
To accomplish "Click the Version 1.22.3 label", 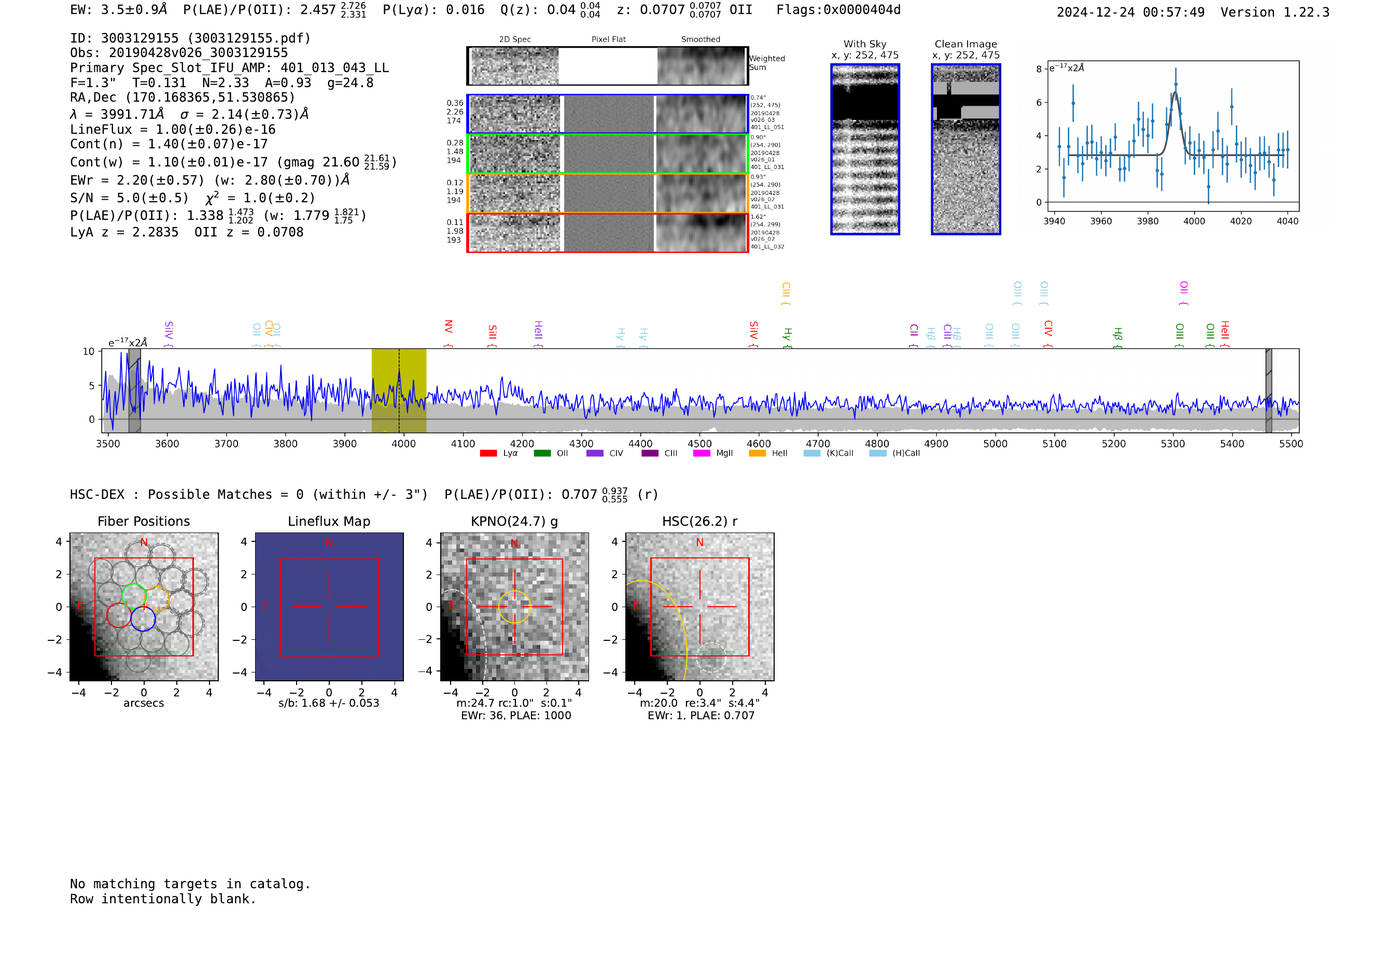I will point(1275,12).
